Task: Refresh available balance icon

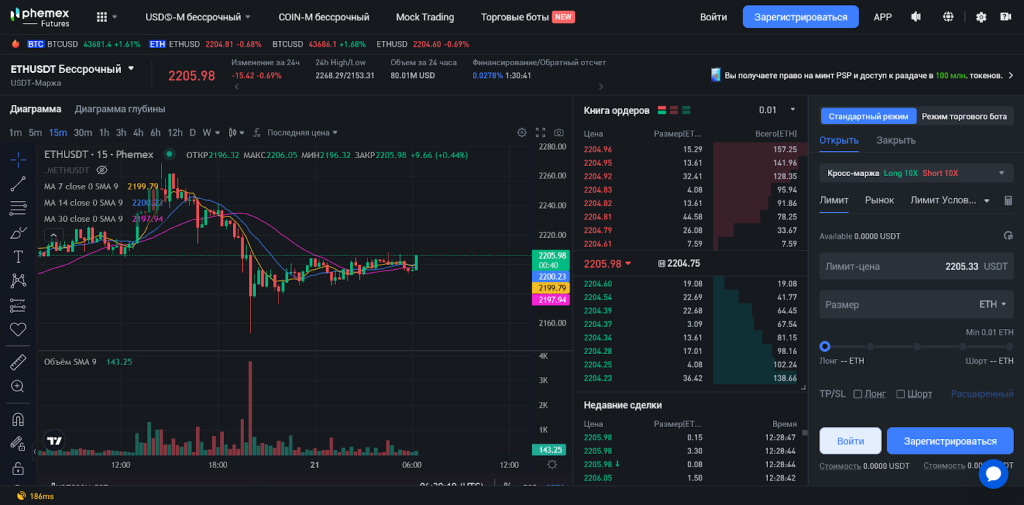Action: tap(1008, 236)
